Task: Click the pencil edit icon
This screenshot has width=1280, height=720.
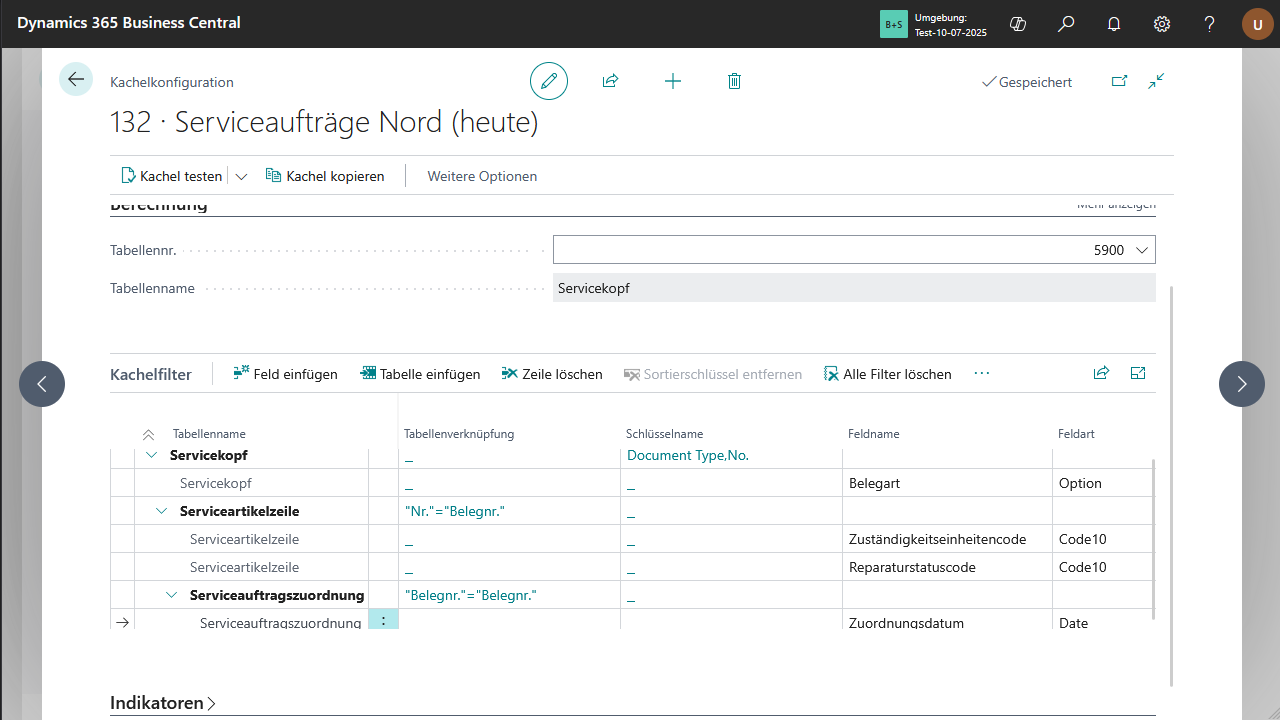Action: (549, 81)
